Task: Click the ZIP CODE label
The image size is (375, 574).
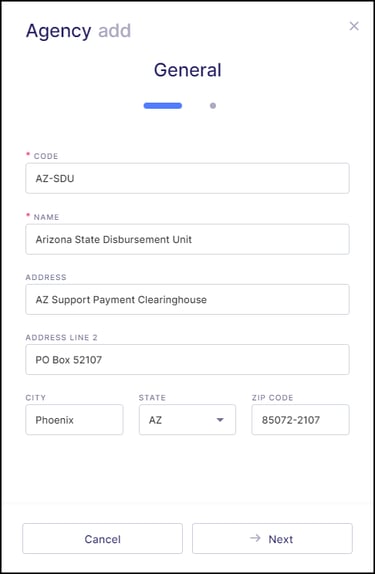Action: coord(272,398)
